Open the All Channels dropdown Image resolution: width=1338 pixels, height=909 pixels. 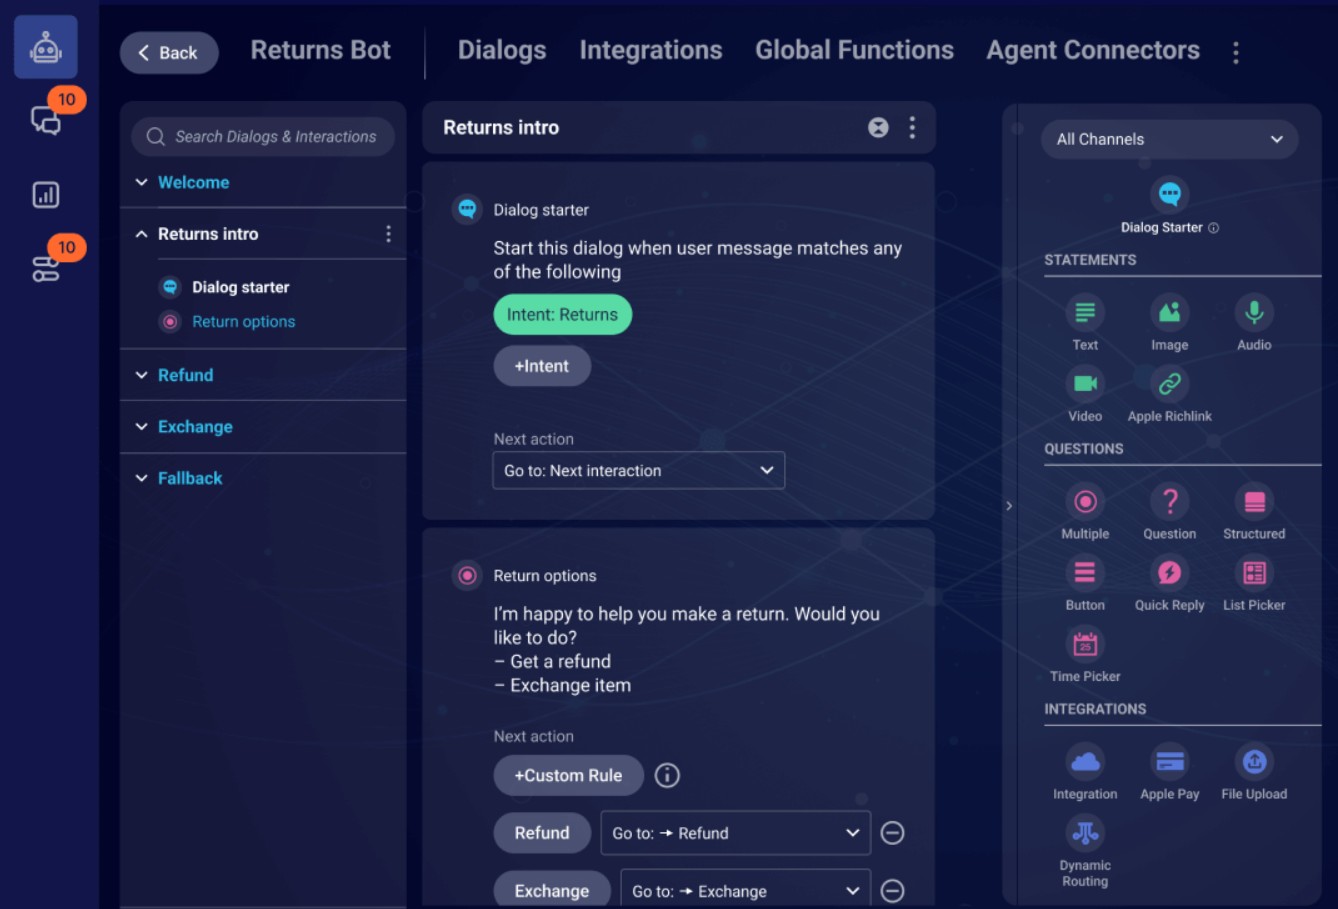click(1168, 139)
